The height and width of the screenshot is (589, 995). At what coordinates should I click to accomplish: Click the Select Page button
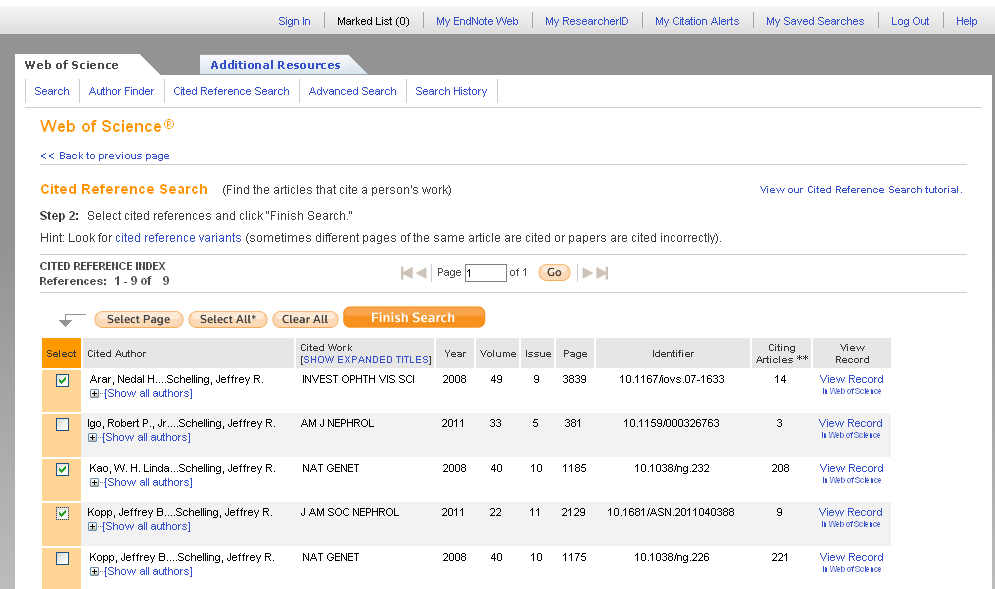pos(138,319)
